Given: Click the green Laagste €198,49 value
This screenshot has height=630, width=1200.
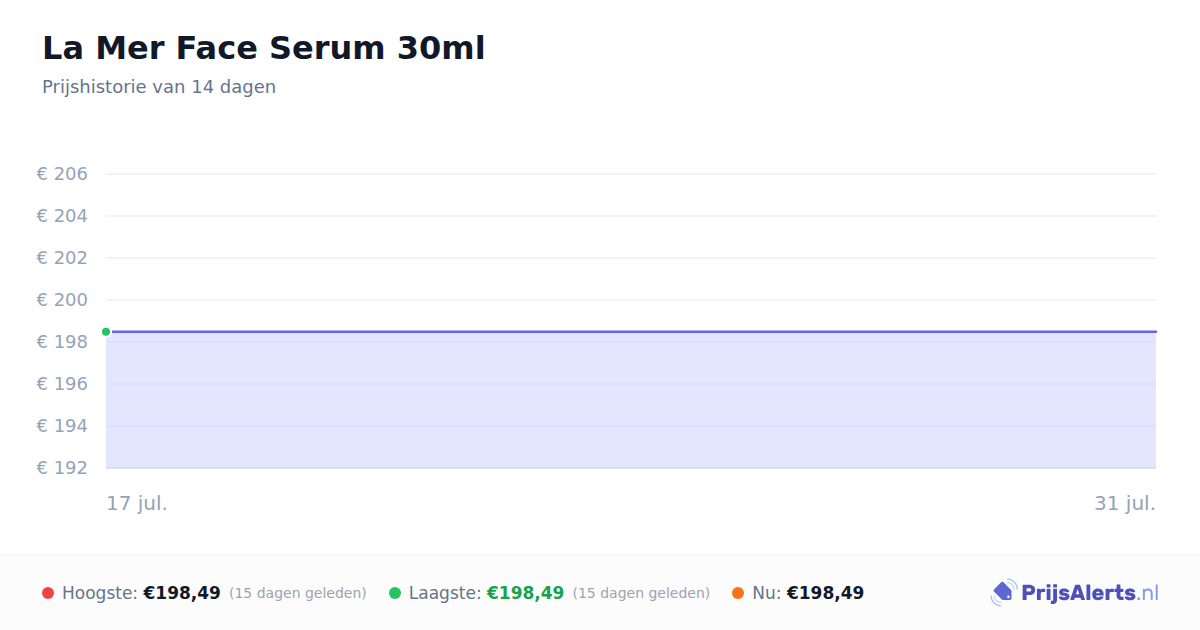Looking at the screenshot, I should pos(525,593).
